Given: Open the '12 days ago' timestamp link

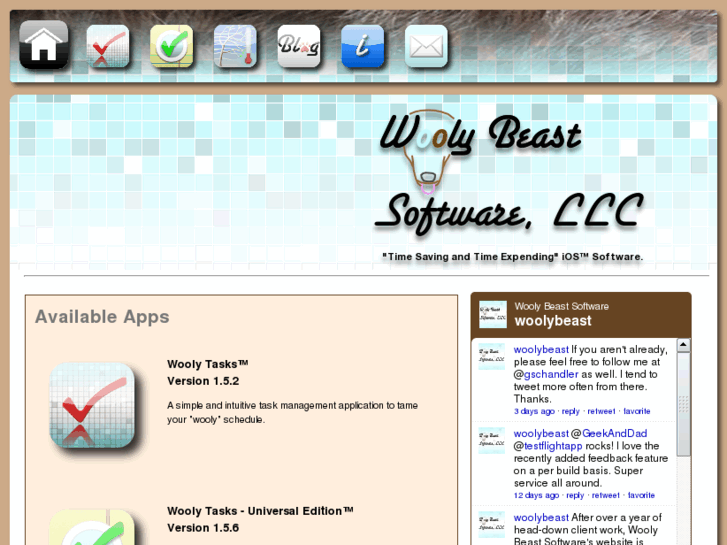Looking at the screenshot, I should pos(536,495).
